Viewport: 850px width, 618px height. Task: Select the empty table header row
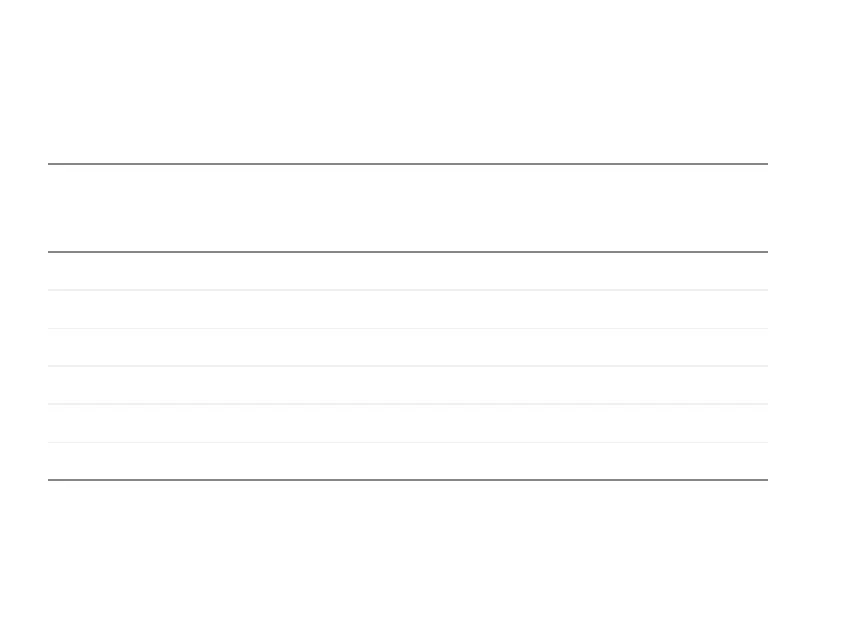coord(408,208)
